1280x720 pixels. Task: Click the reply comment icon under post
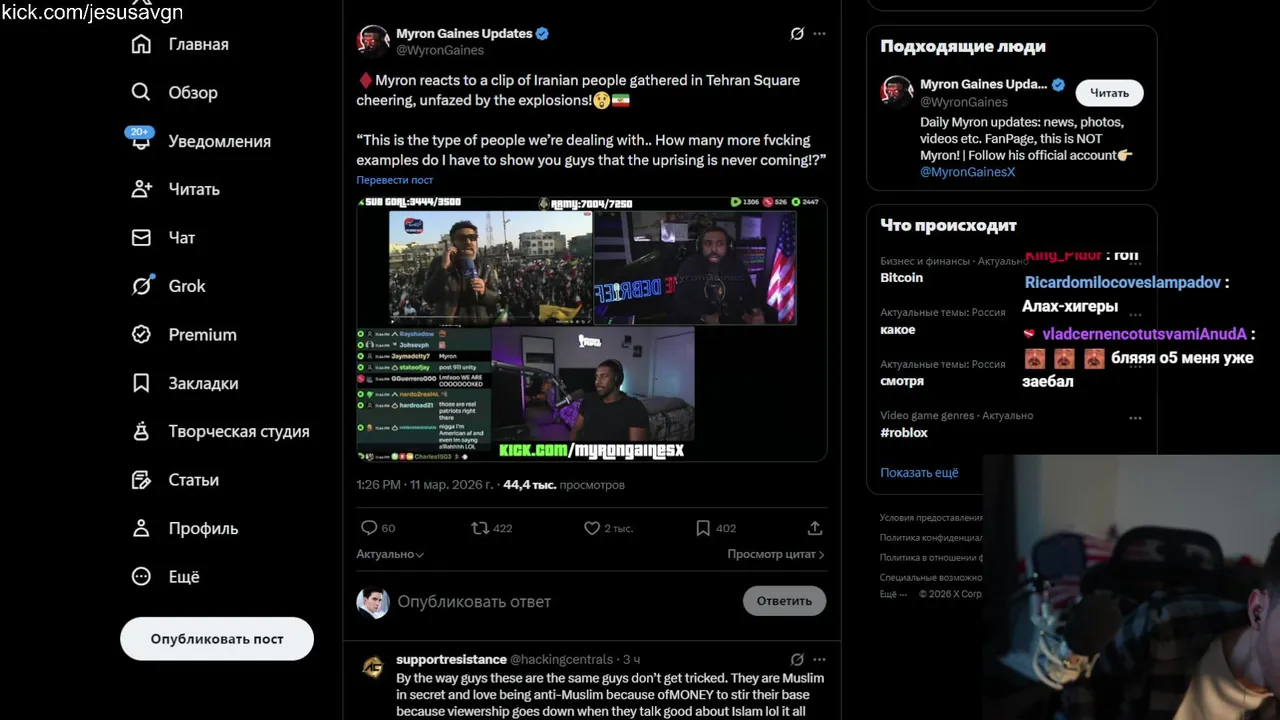coord(369,528)
